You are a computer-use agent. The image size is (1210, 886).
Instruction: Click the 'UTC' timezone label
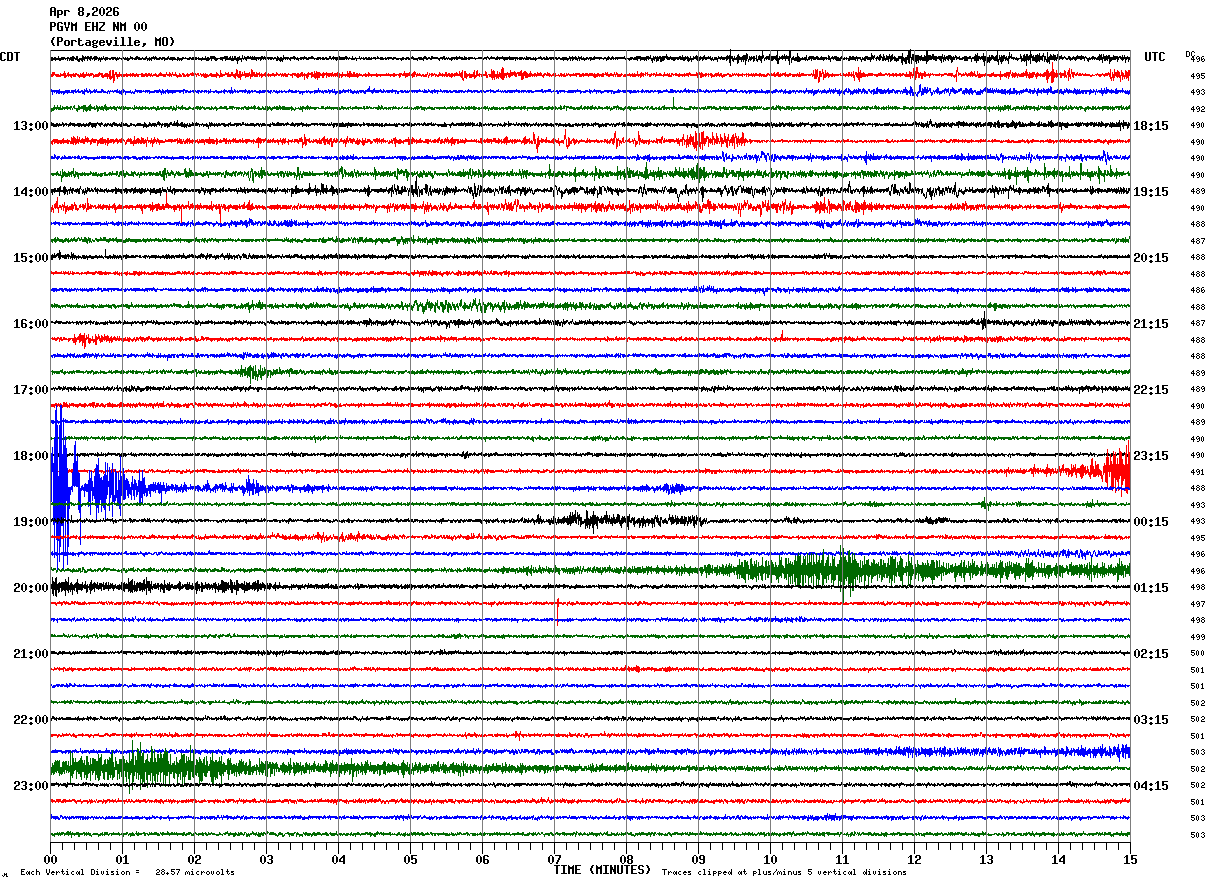tap(1155, 57)
